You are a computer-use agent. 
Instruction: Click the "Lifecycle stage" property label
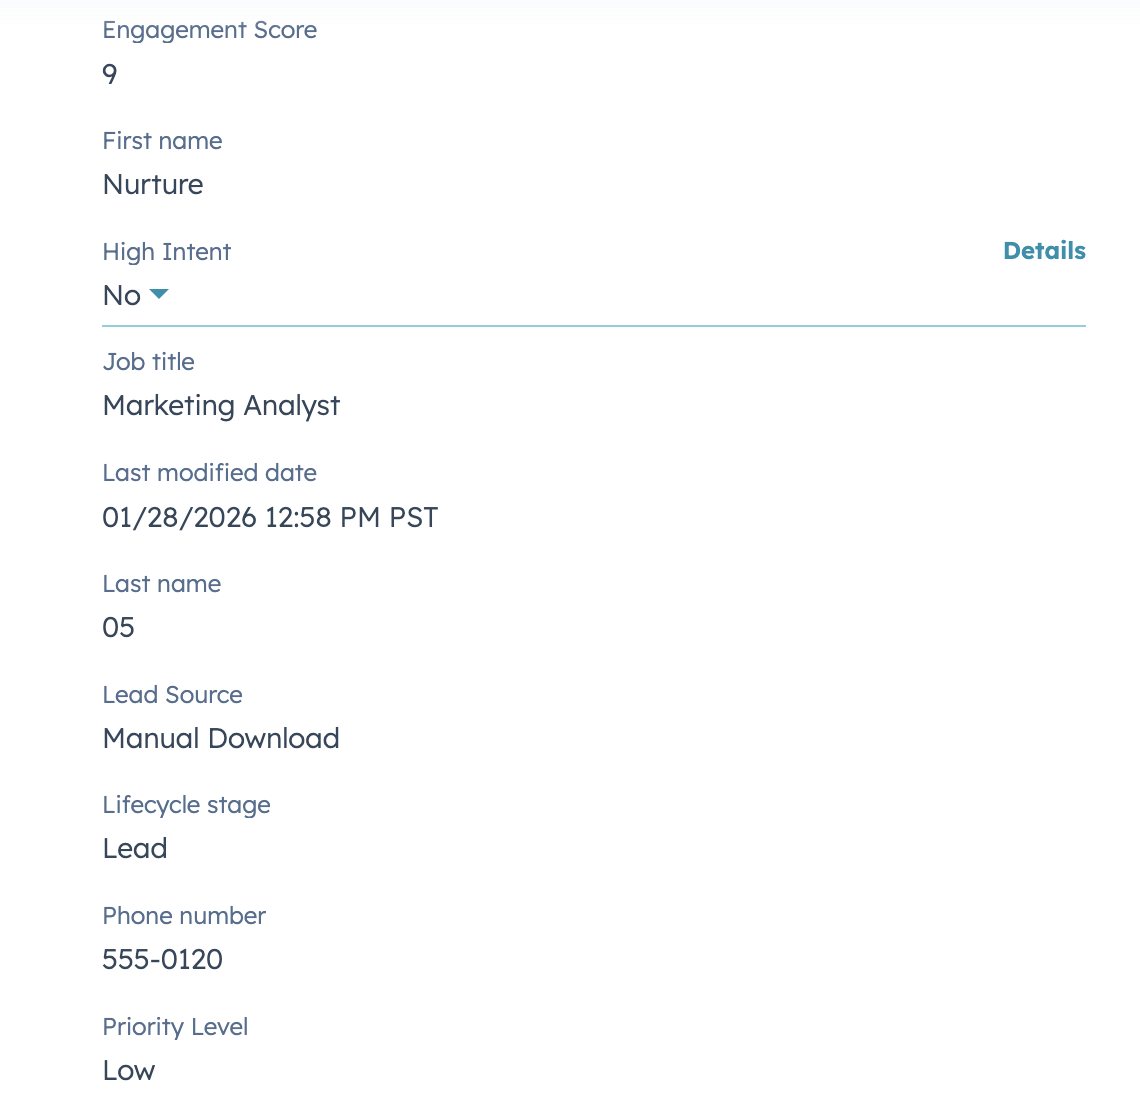pyautogui.click(x=186, y=805)
